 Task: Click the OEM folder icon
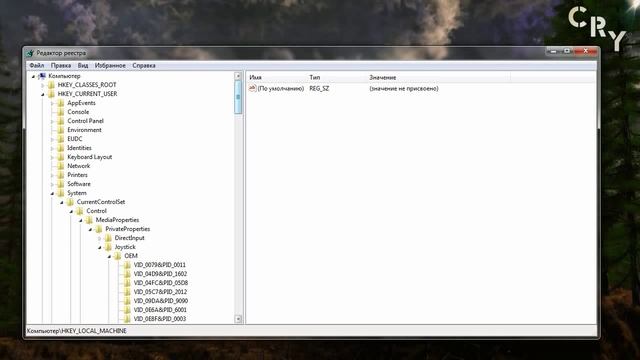click(118, 256)
